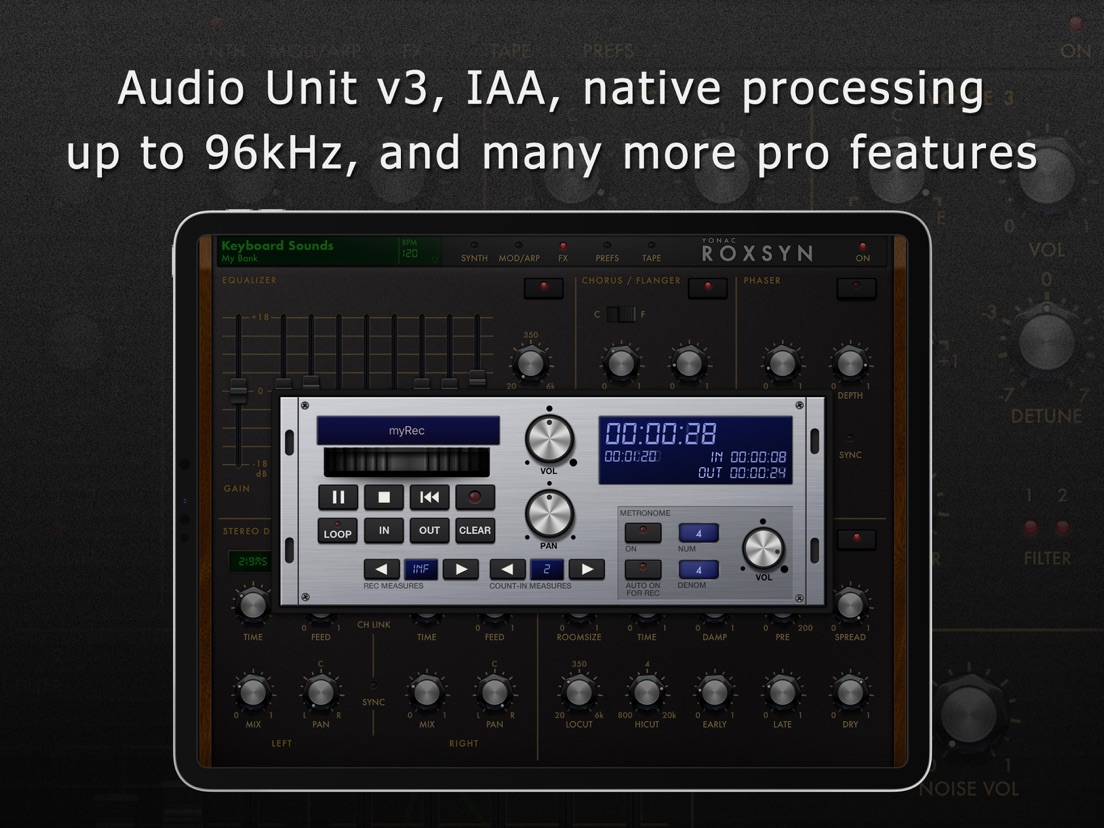
Task: Open the PREFS tab
Action: (607, 253)
